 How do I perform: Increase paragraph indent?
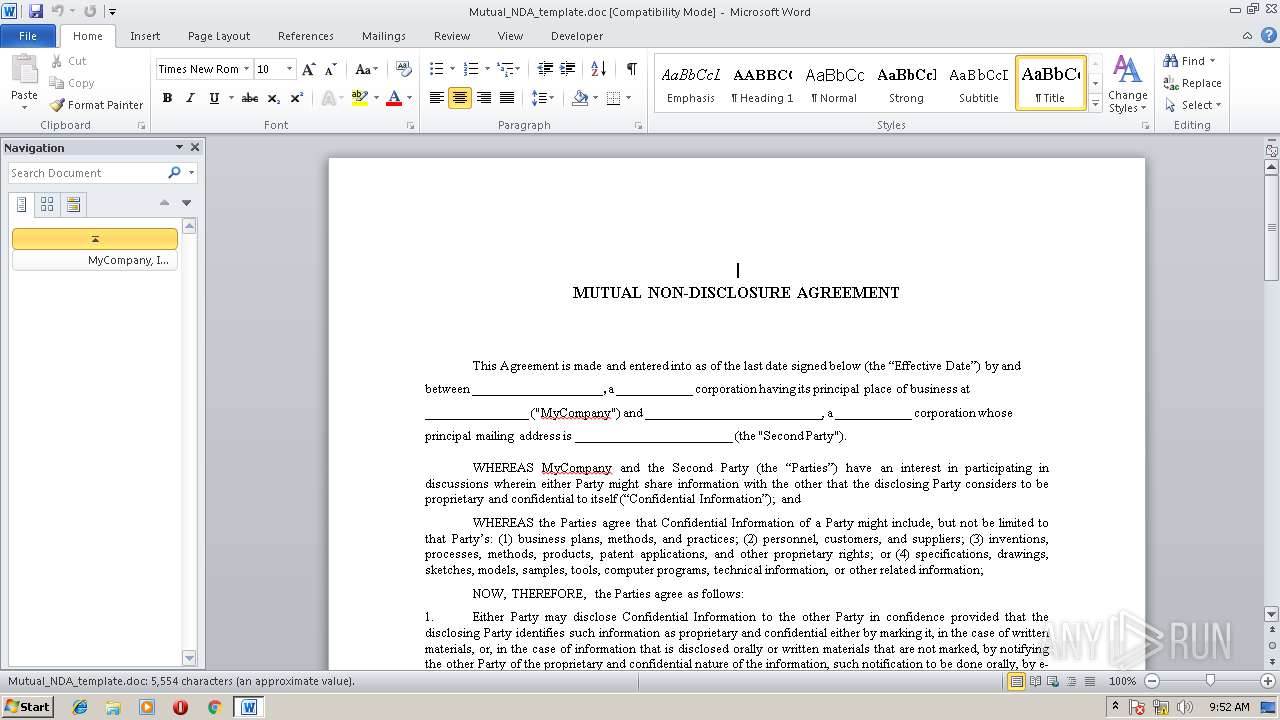568,69
